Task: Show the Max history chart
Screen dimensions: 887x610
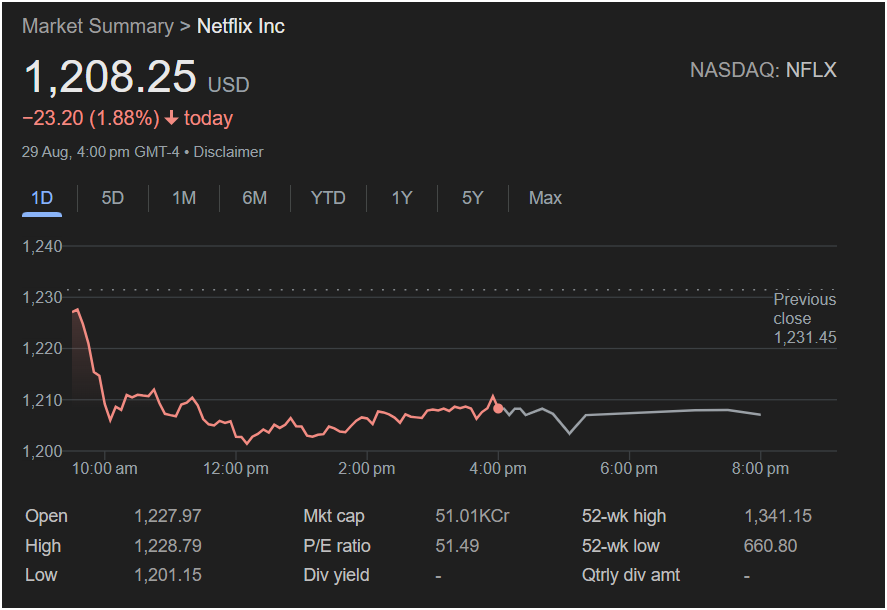Action: tap(545, 198)
